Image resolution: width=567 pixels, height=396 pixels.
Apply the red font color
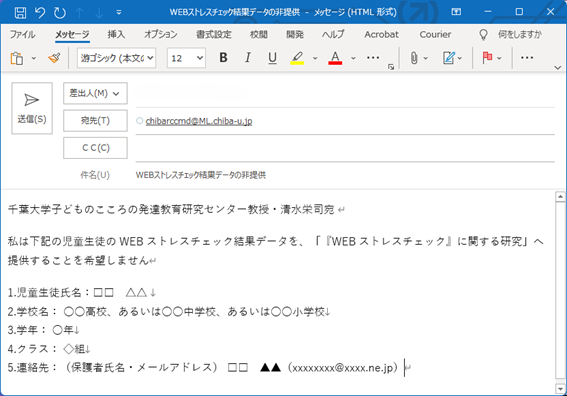click(335, 58)
